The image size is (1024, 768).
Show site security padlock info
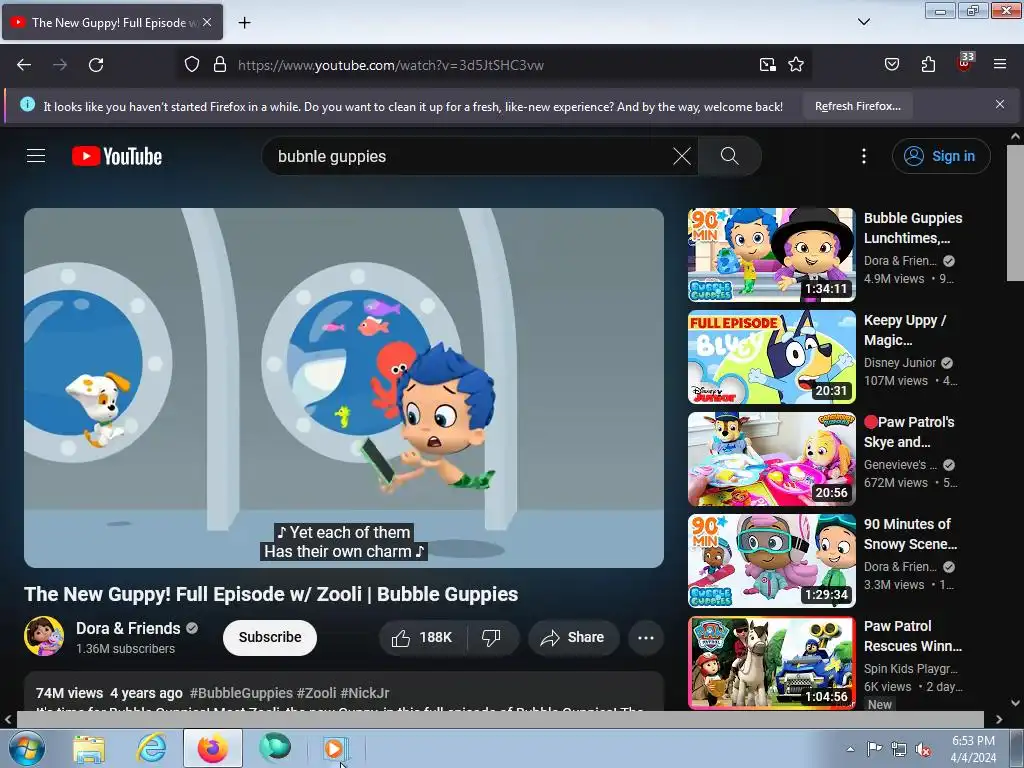click(220, 65)
